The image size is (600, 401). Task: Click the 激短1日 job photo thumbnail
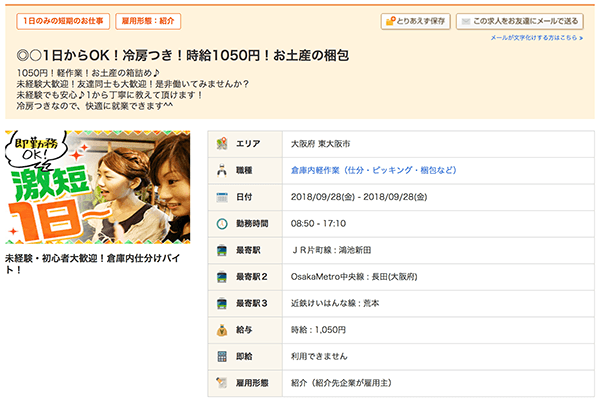pyautogui.click(x=98, y=187)
